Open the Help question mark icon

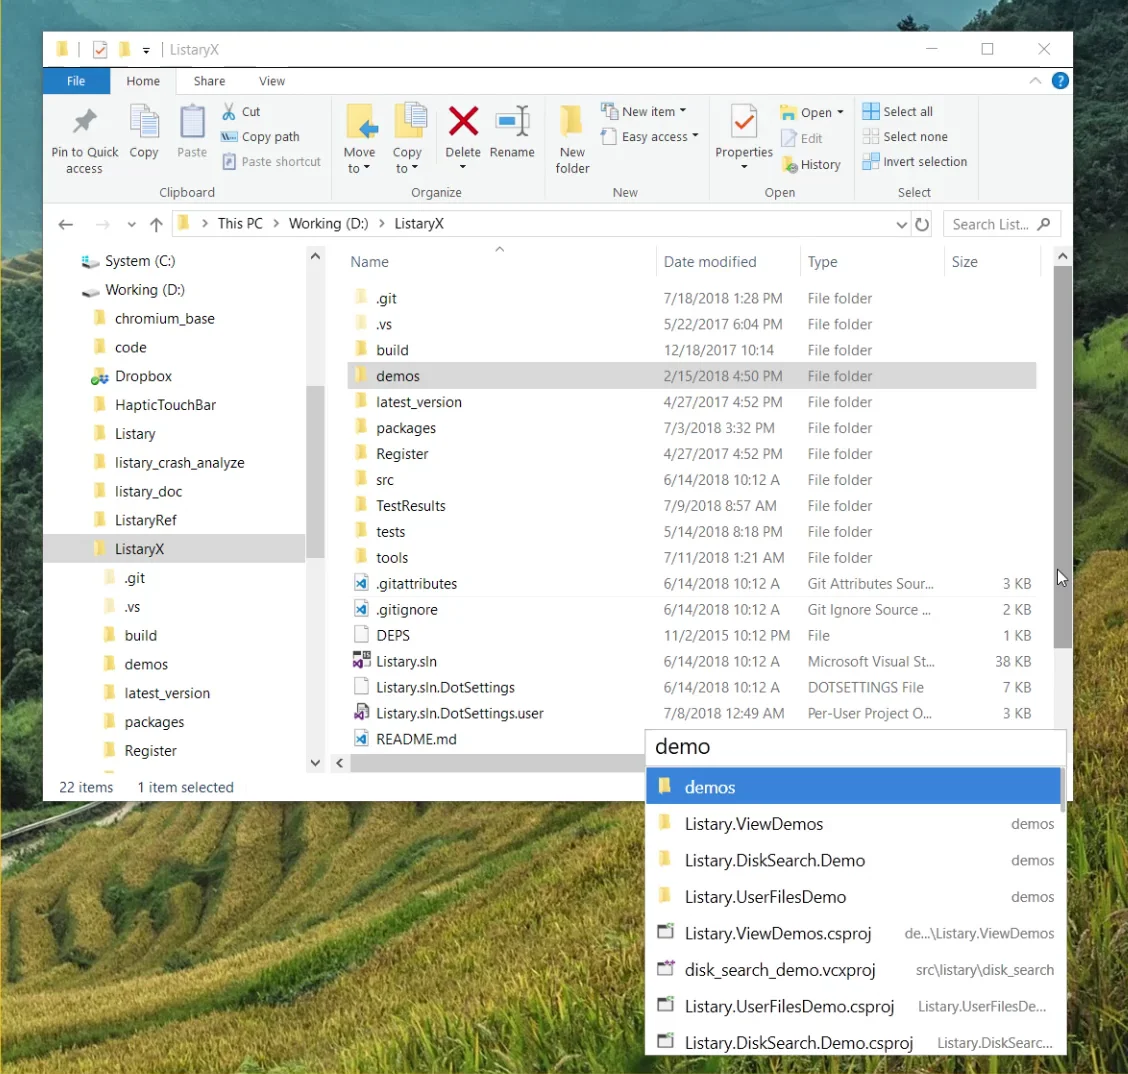coord(1060,81)
